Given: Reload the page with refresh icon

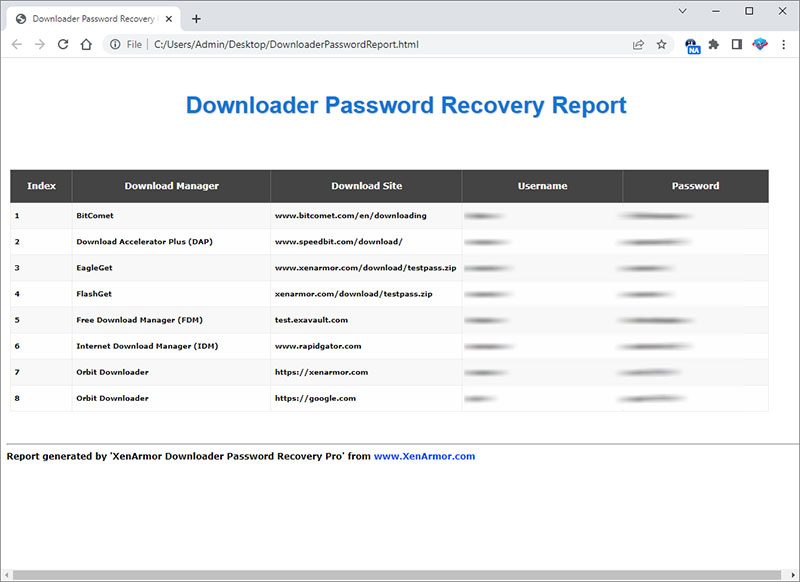Looking at the screenshot, I should pos(63,44).
